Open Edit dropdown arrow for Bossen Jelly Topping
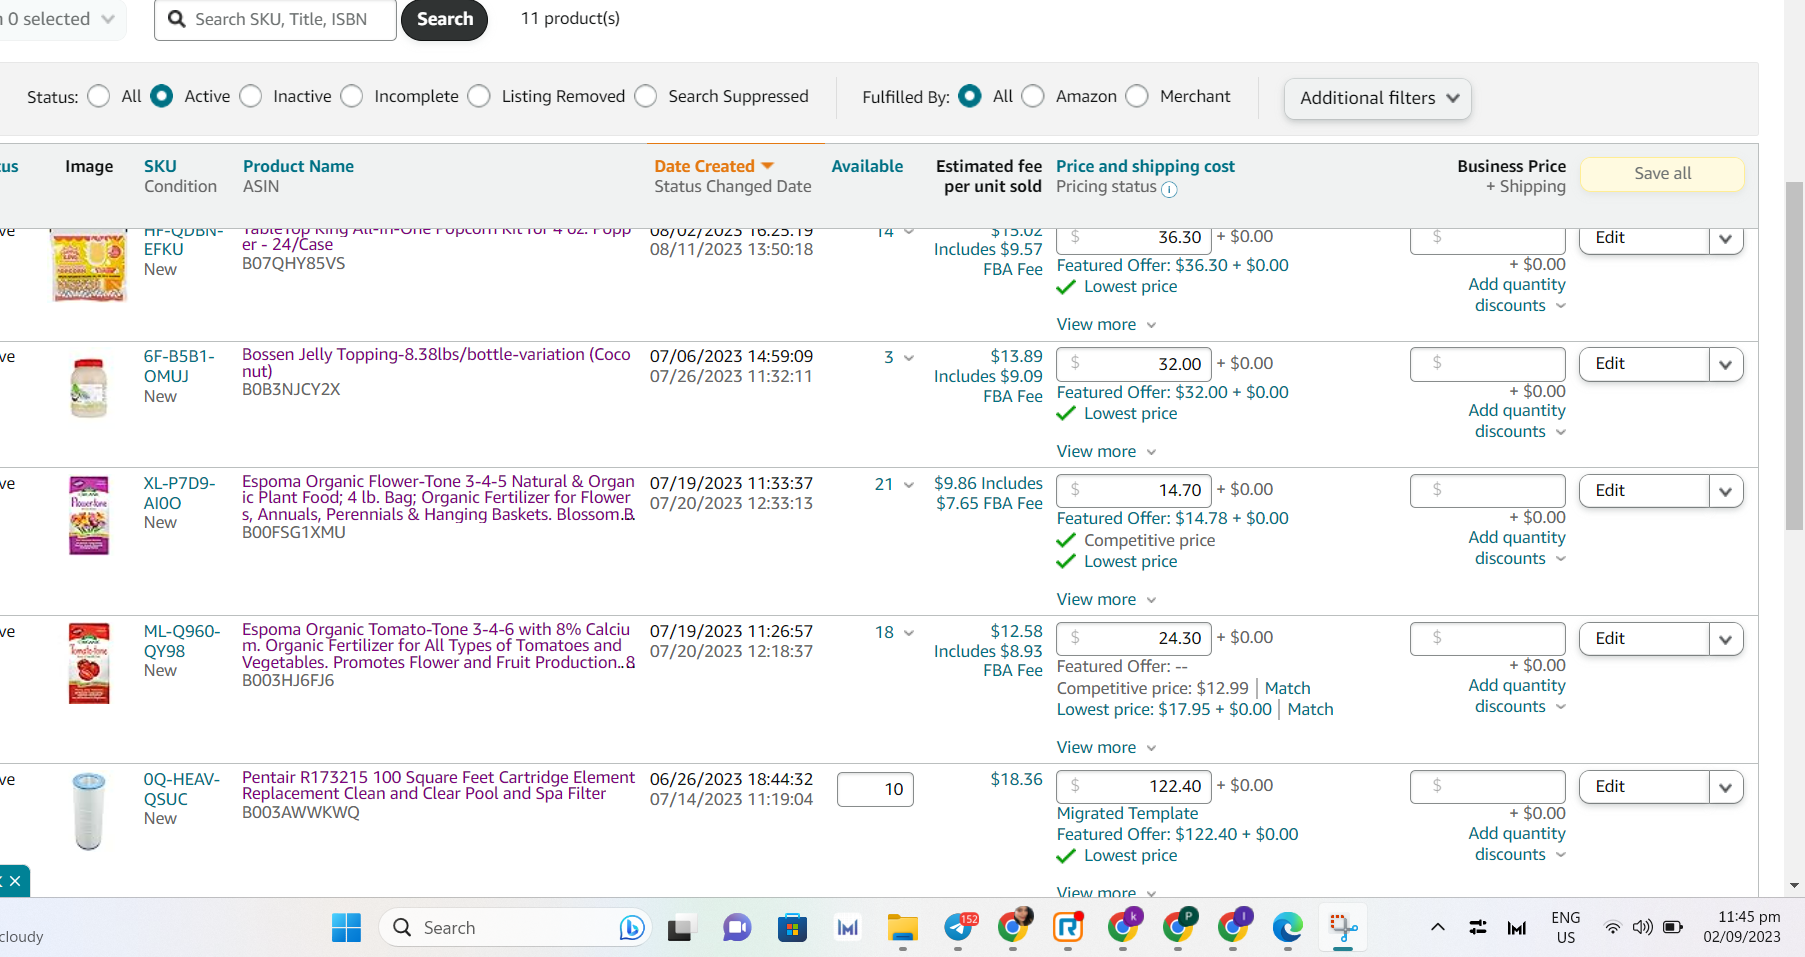1805x957 pixels. tap(1725, 364)
